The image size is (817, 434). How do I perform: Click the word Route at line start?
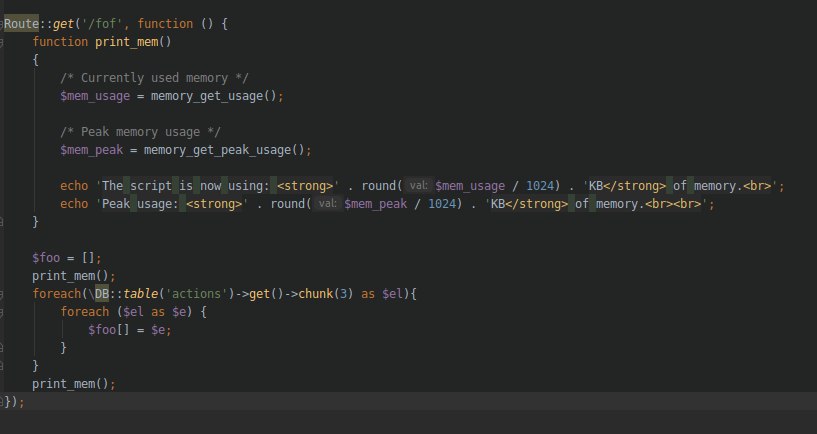[21, 24]
